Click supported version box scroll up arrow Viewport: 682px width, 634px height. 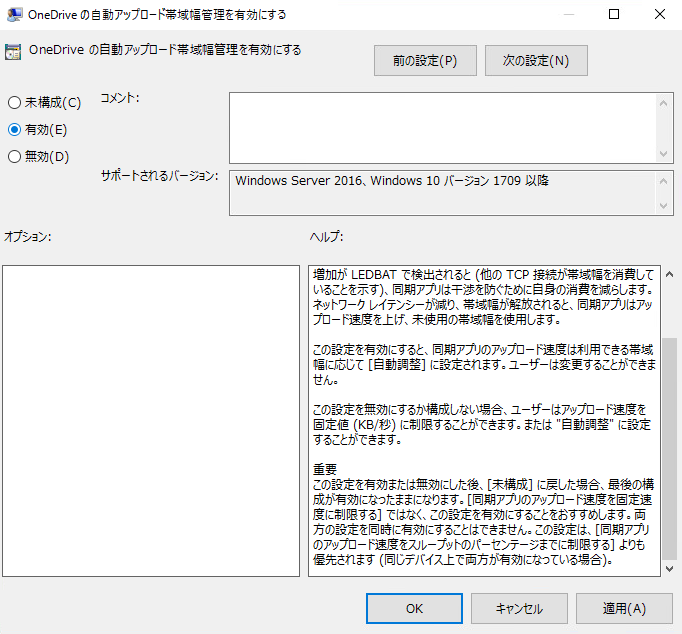(x=663, y=181)
